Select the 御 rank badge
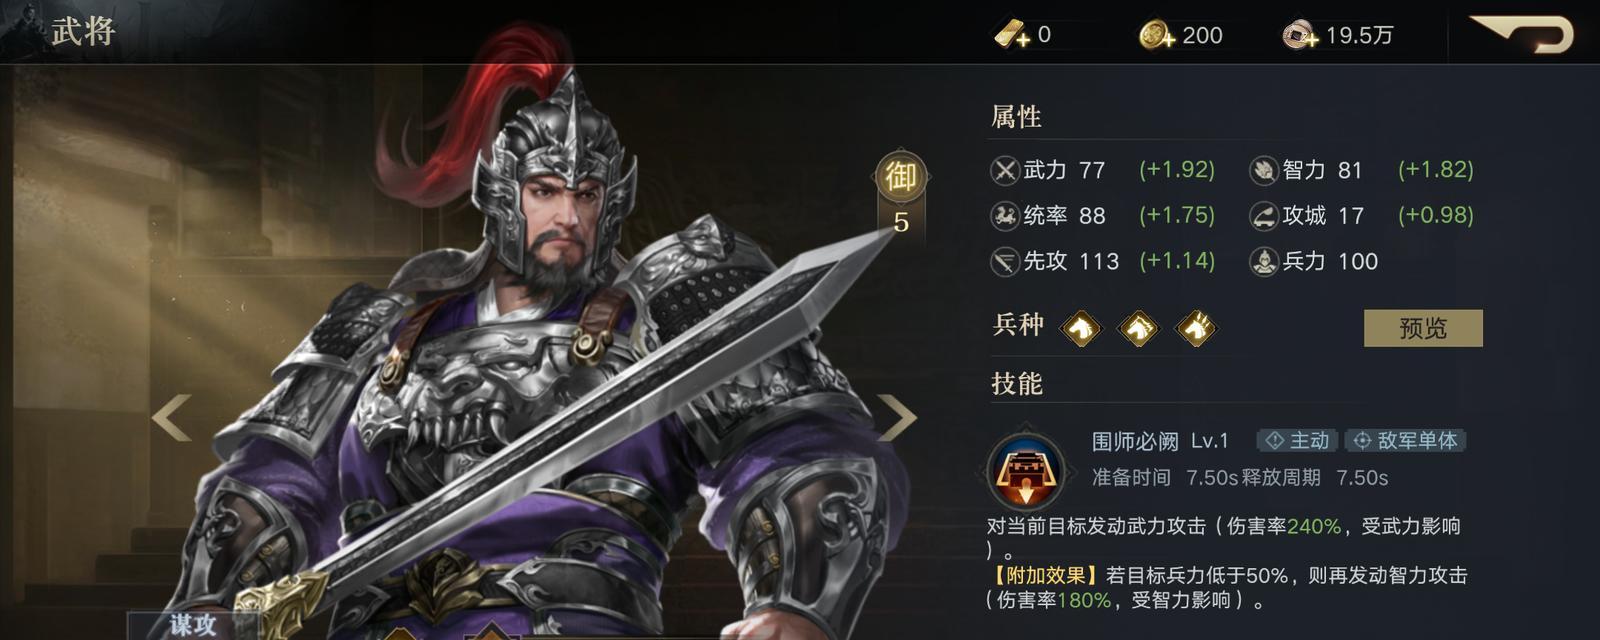Viewport: 1600px width, 640px height. [901, 177]
